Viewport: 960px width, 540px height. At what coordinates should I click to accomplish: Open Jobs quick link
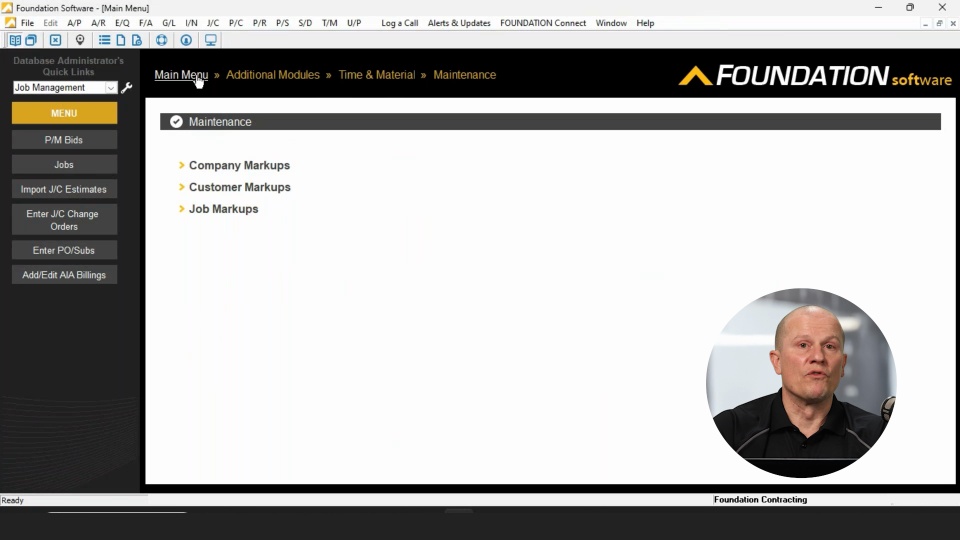tap(64, 164)
